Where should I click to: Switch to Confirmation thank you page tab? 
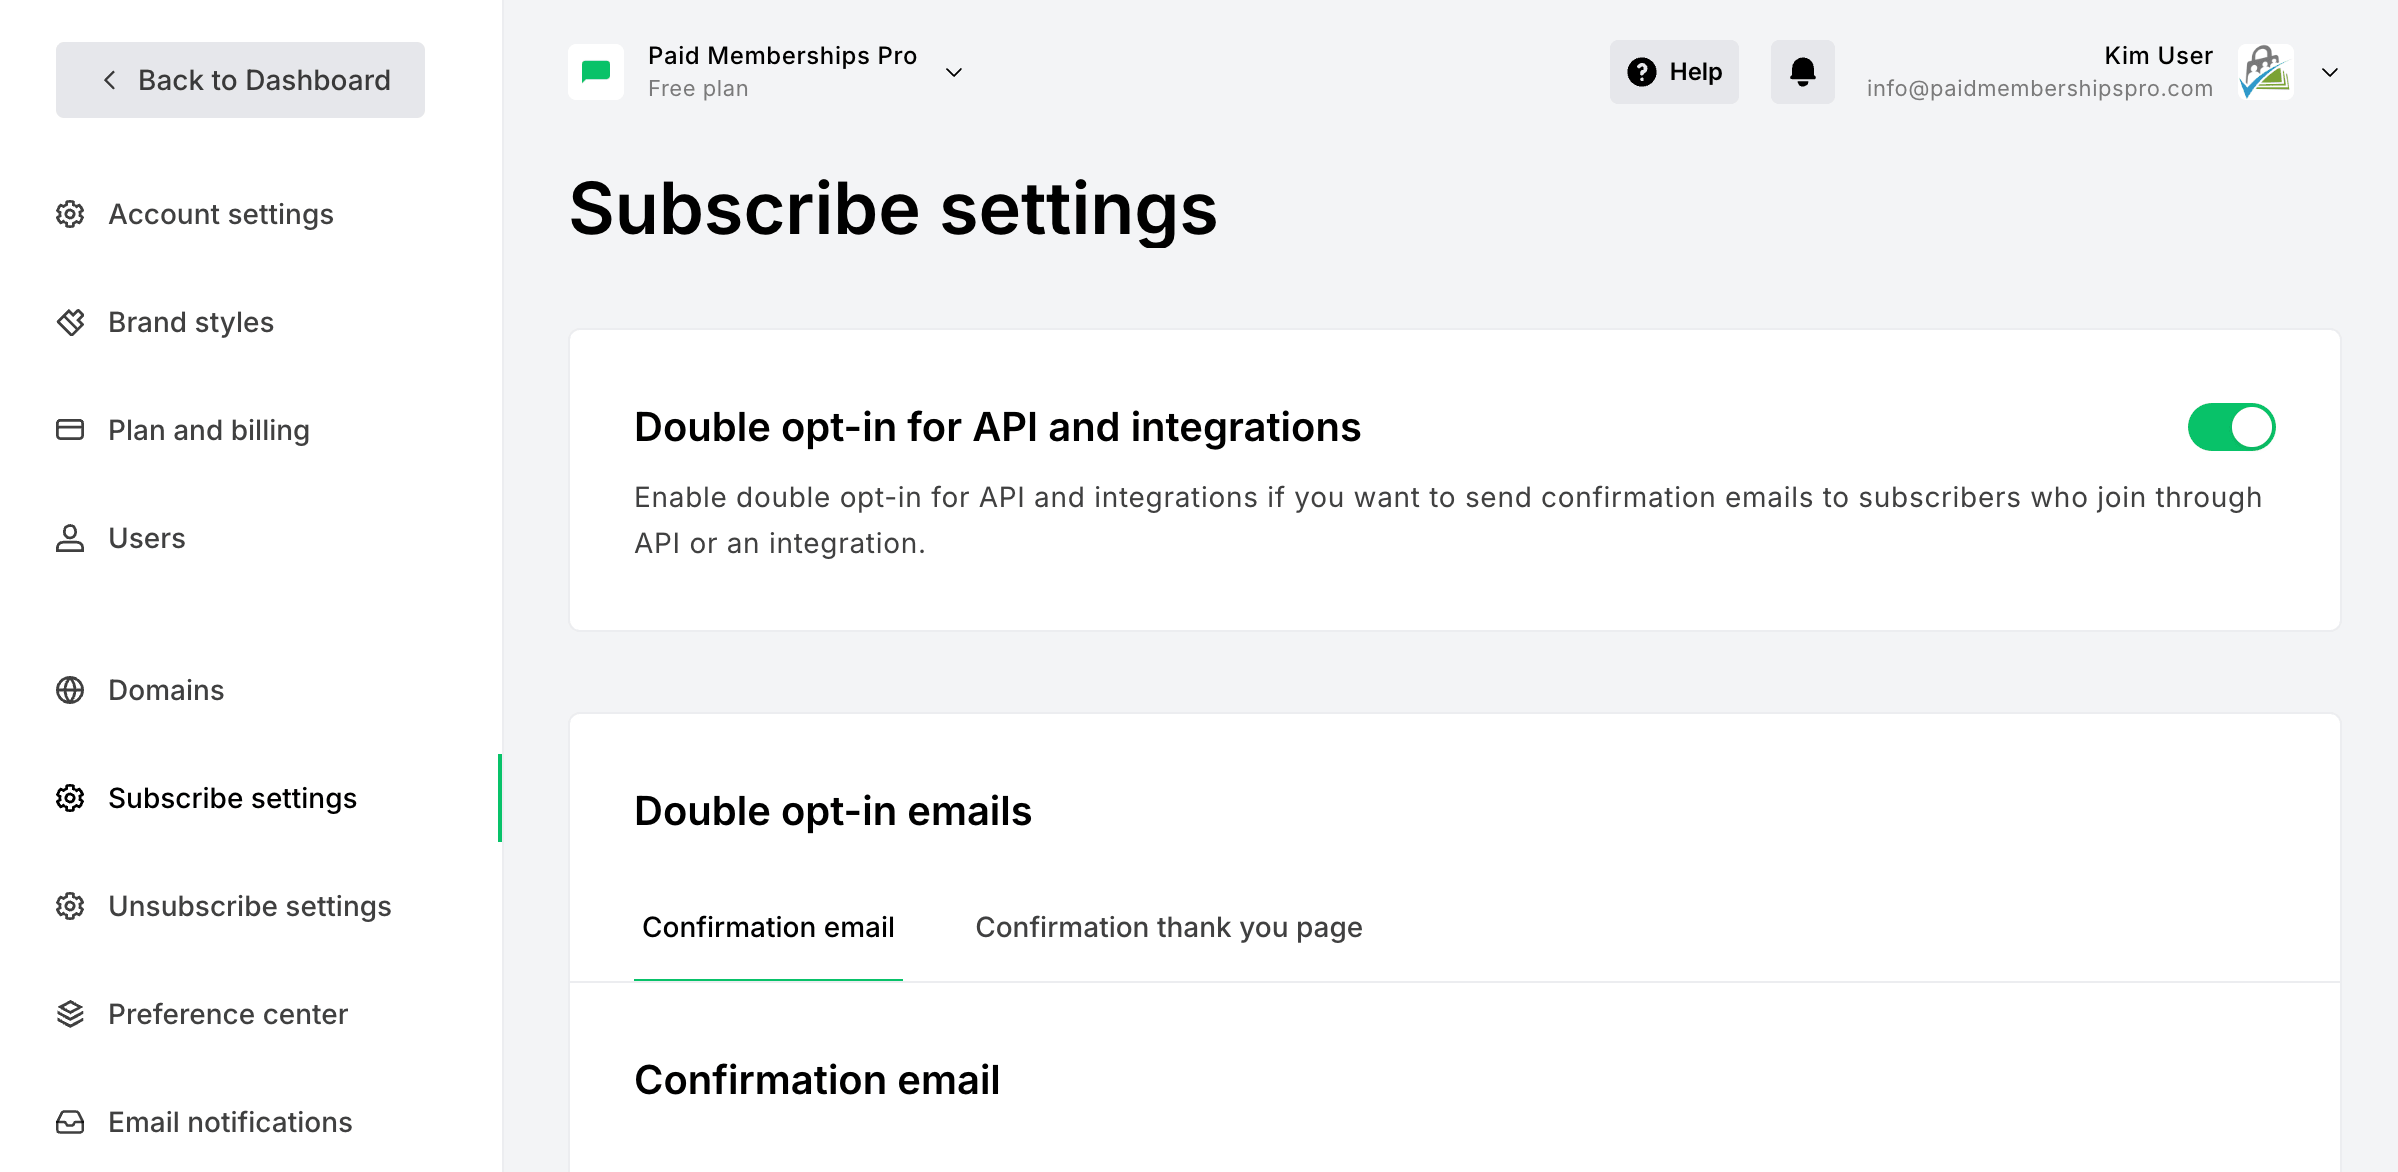click(x=1169, y=927)
